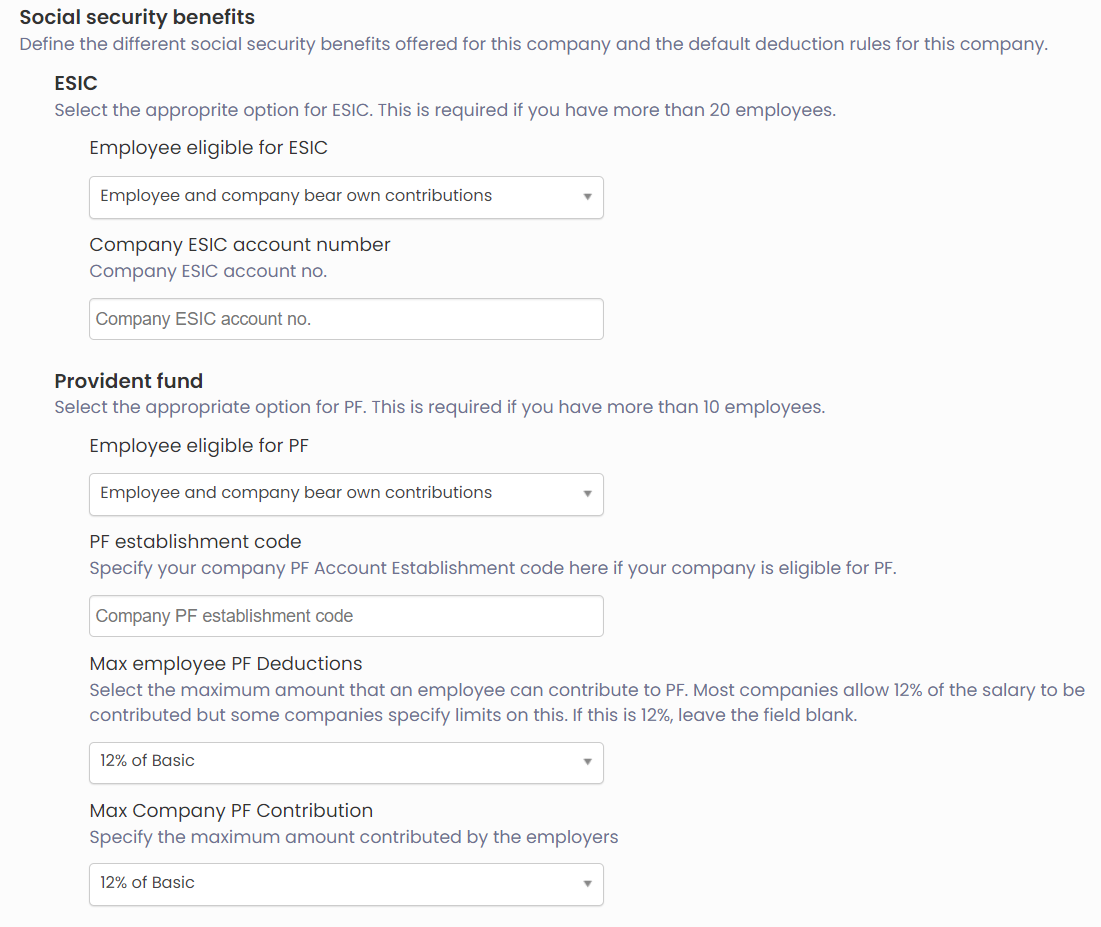1101x927 pixels.
Task: Click the arrow icon for Max Company PF Contribution
Action: coord(587,884)
